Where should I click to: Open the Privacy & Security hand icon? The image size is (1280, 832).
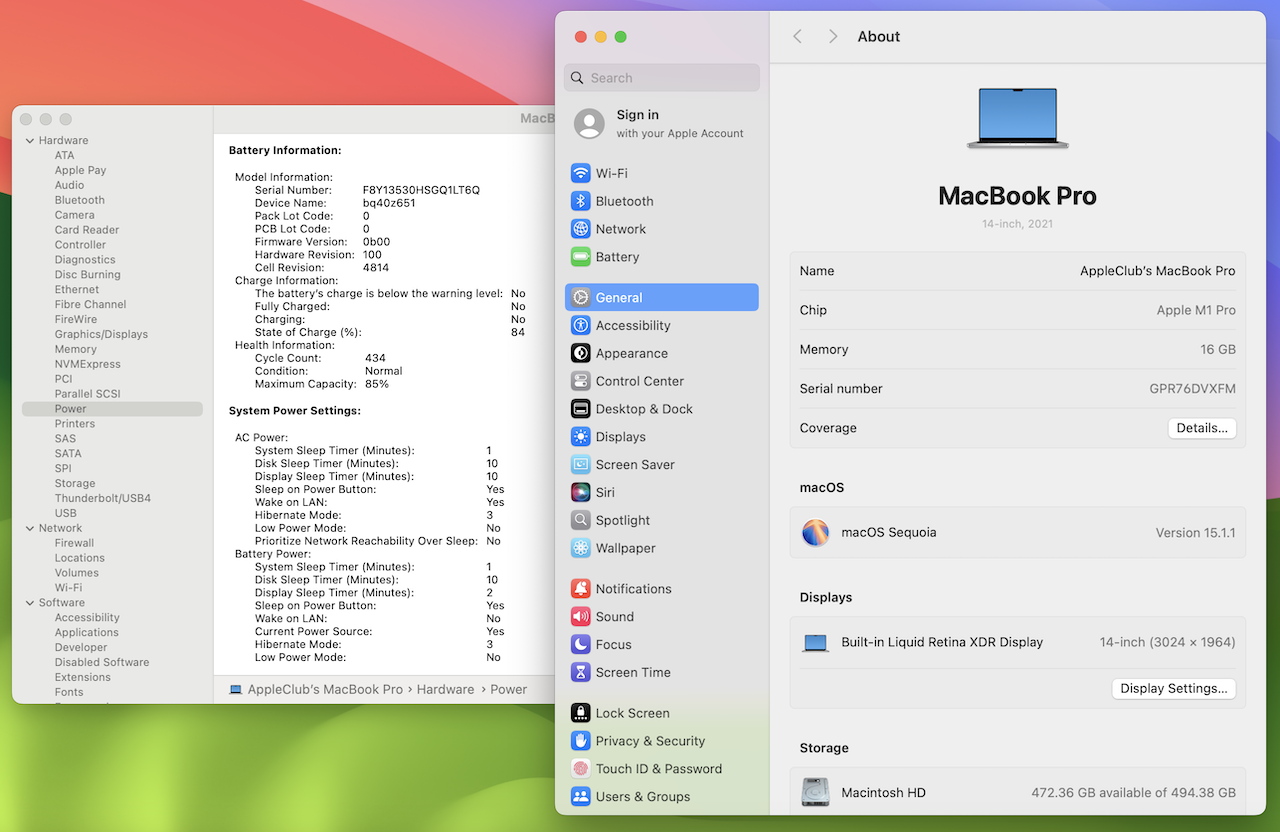[x=581, y=741]
